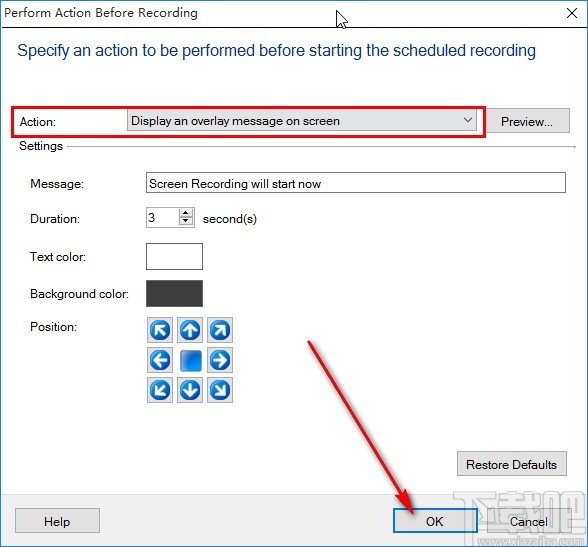This screenshot has width=588, height=547.
Task: Decrease Duration with the down spinner
Action: [x=186, y=222]
